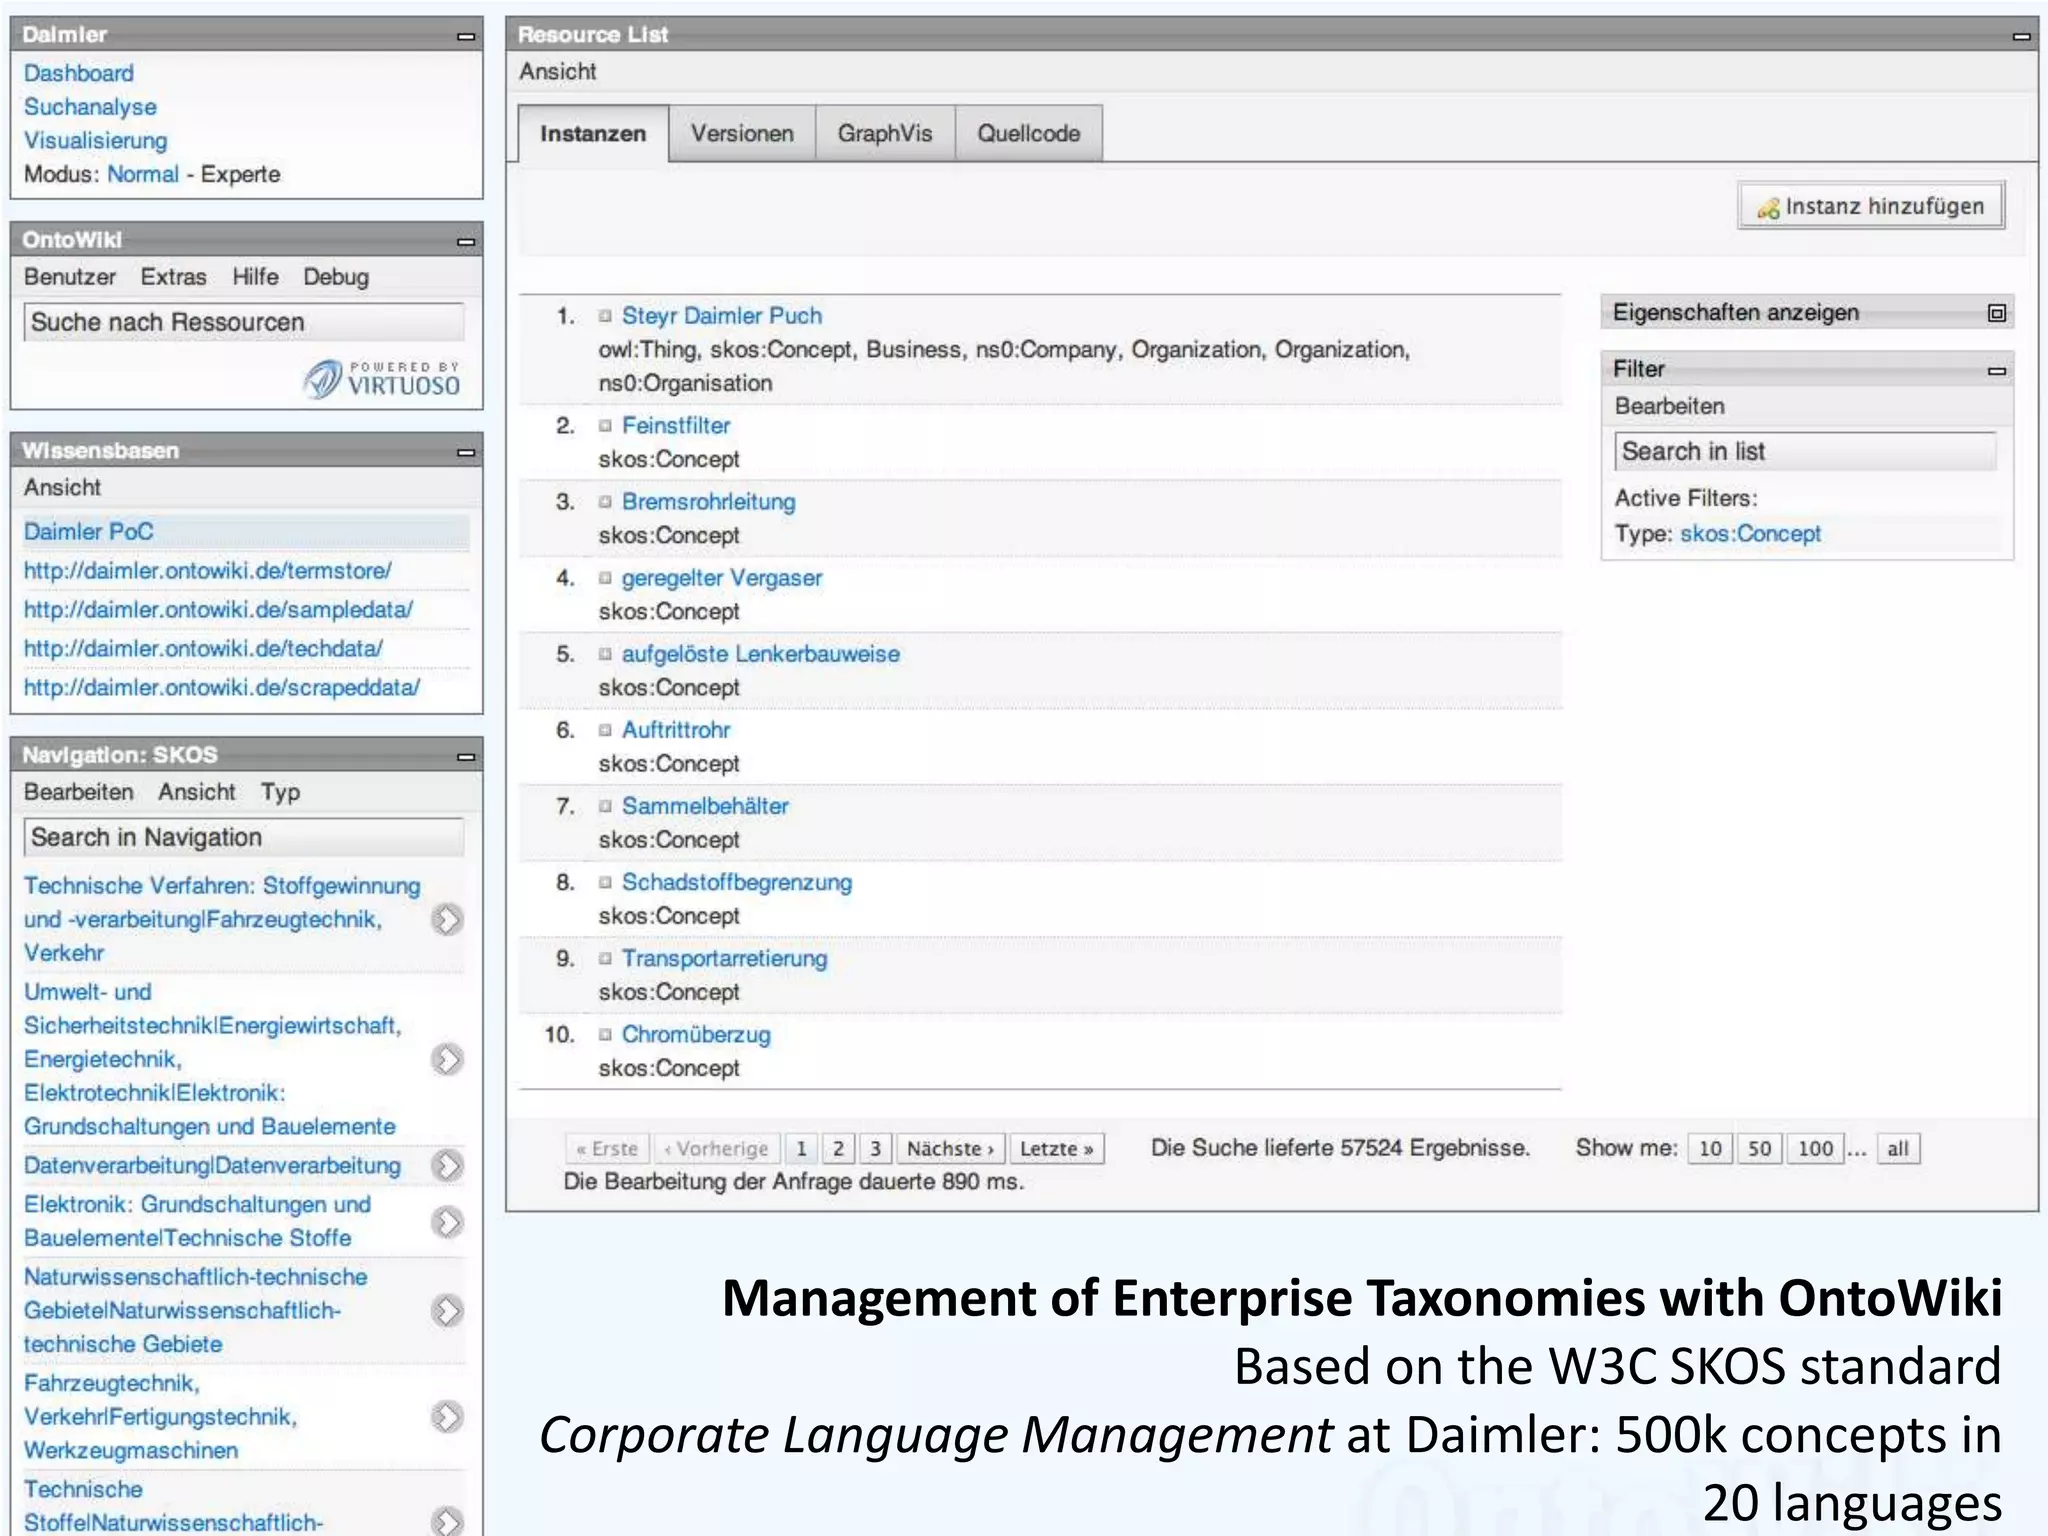Focus the Search in list field
Viewport: 2048px width, 1536px height.
click(1805, 451)
